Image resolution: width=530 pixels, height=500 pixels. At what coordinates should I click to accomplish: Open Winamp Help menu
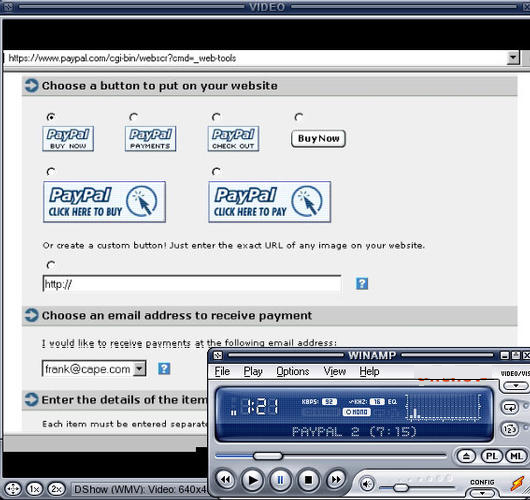click(369, 371)
